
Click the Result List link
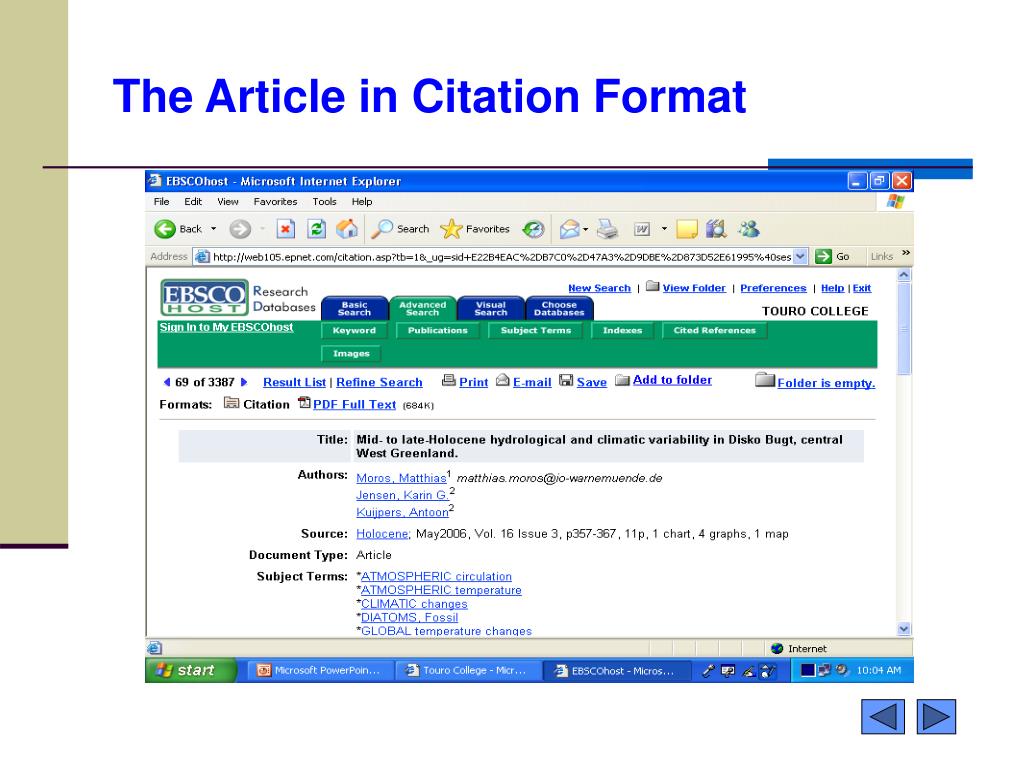pyautogui.click(x=295, y=383)
